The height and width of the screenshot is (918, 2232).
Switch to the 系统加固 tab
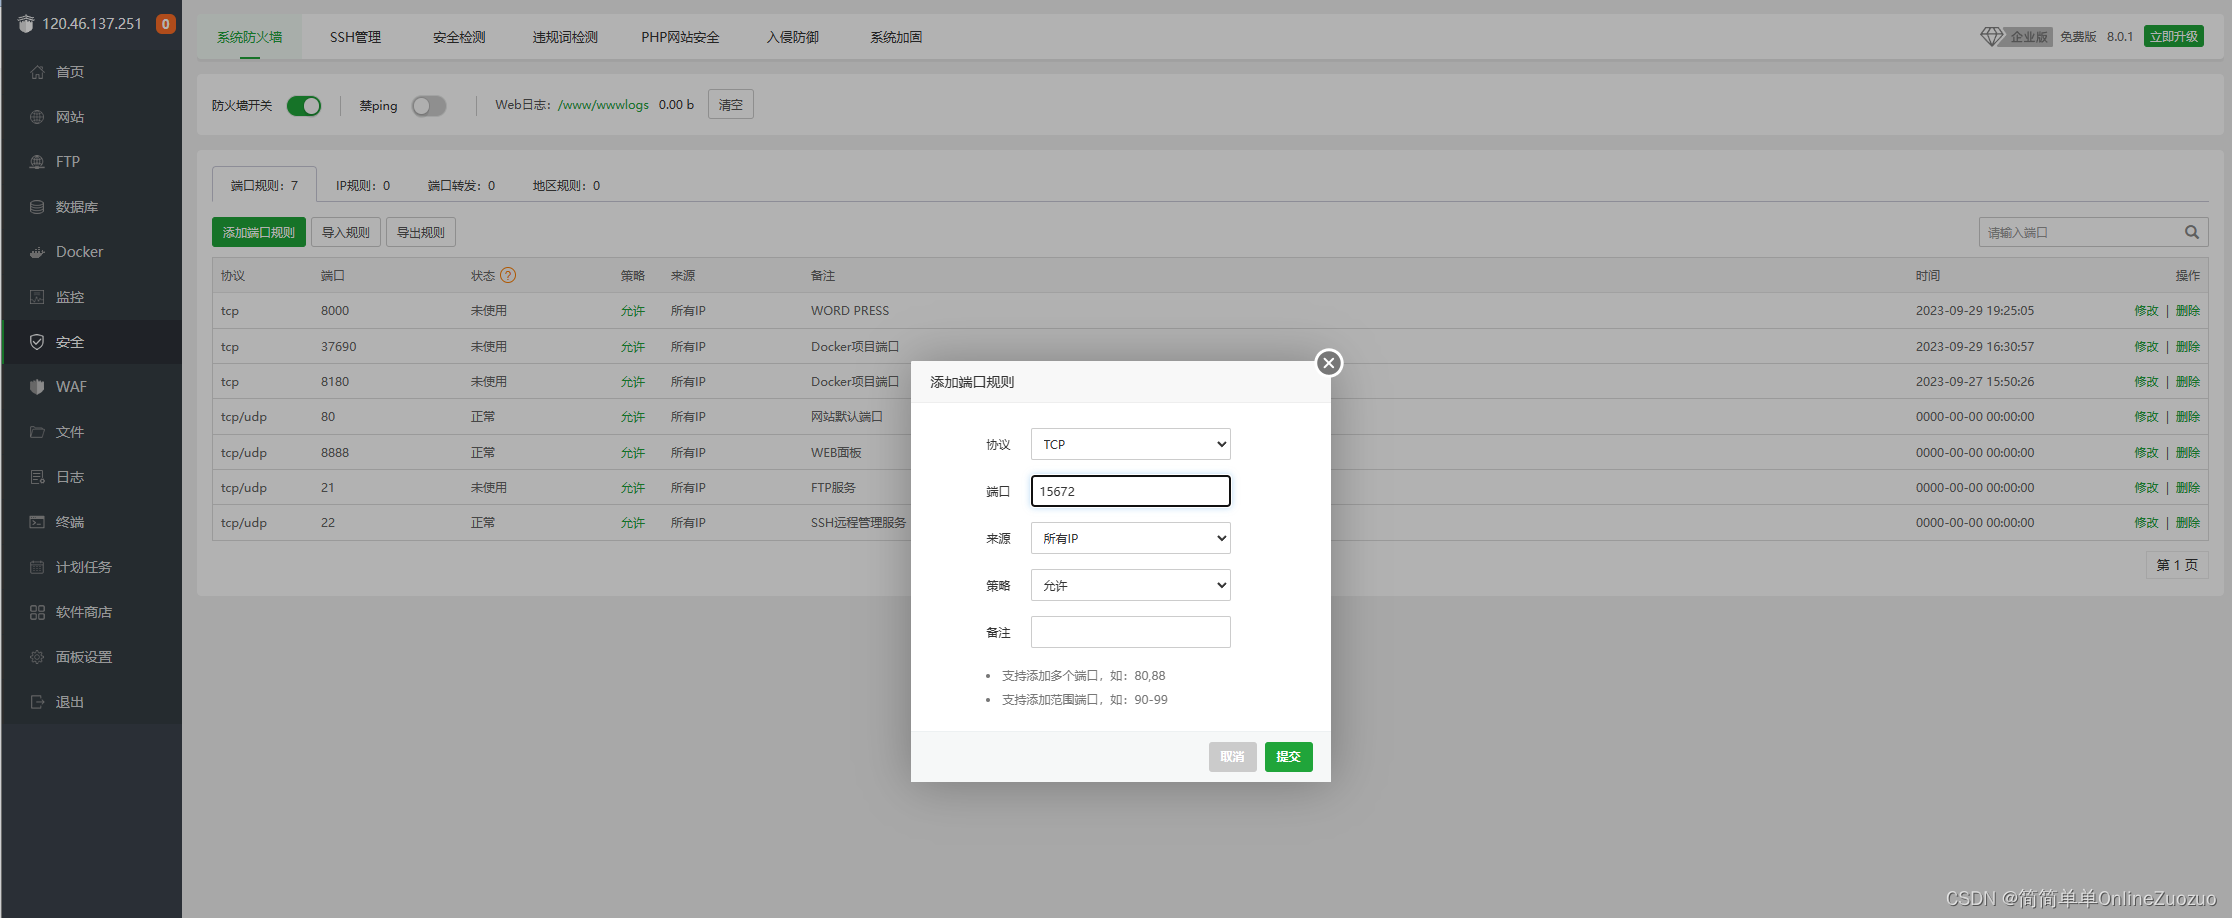click(896, 37)
